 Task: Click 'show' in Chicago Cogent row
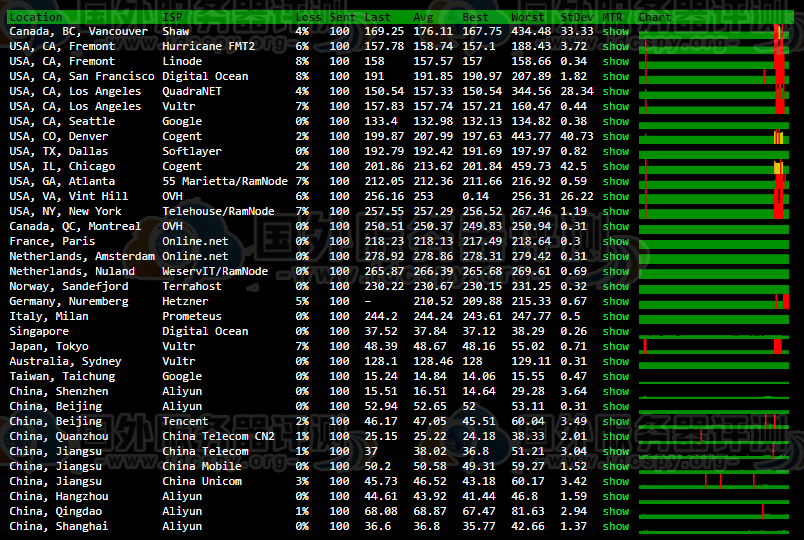coord(615,166)
